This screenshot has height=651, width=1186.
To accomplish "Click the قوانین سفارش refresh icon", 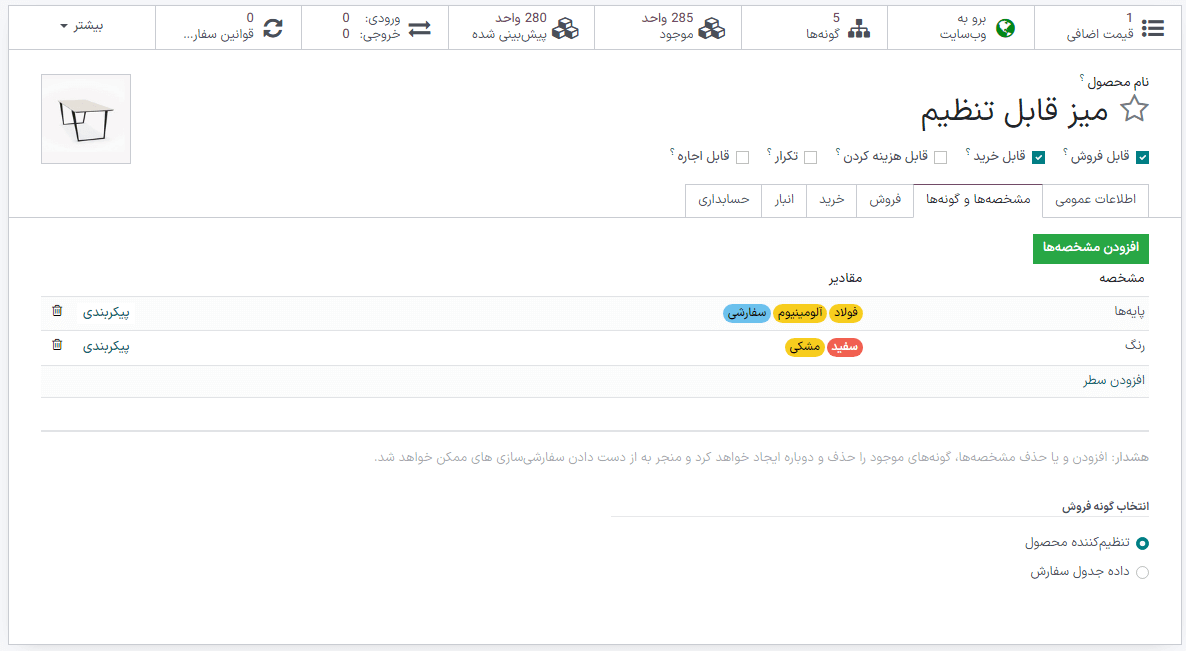I will point(272,28).
